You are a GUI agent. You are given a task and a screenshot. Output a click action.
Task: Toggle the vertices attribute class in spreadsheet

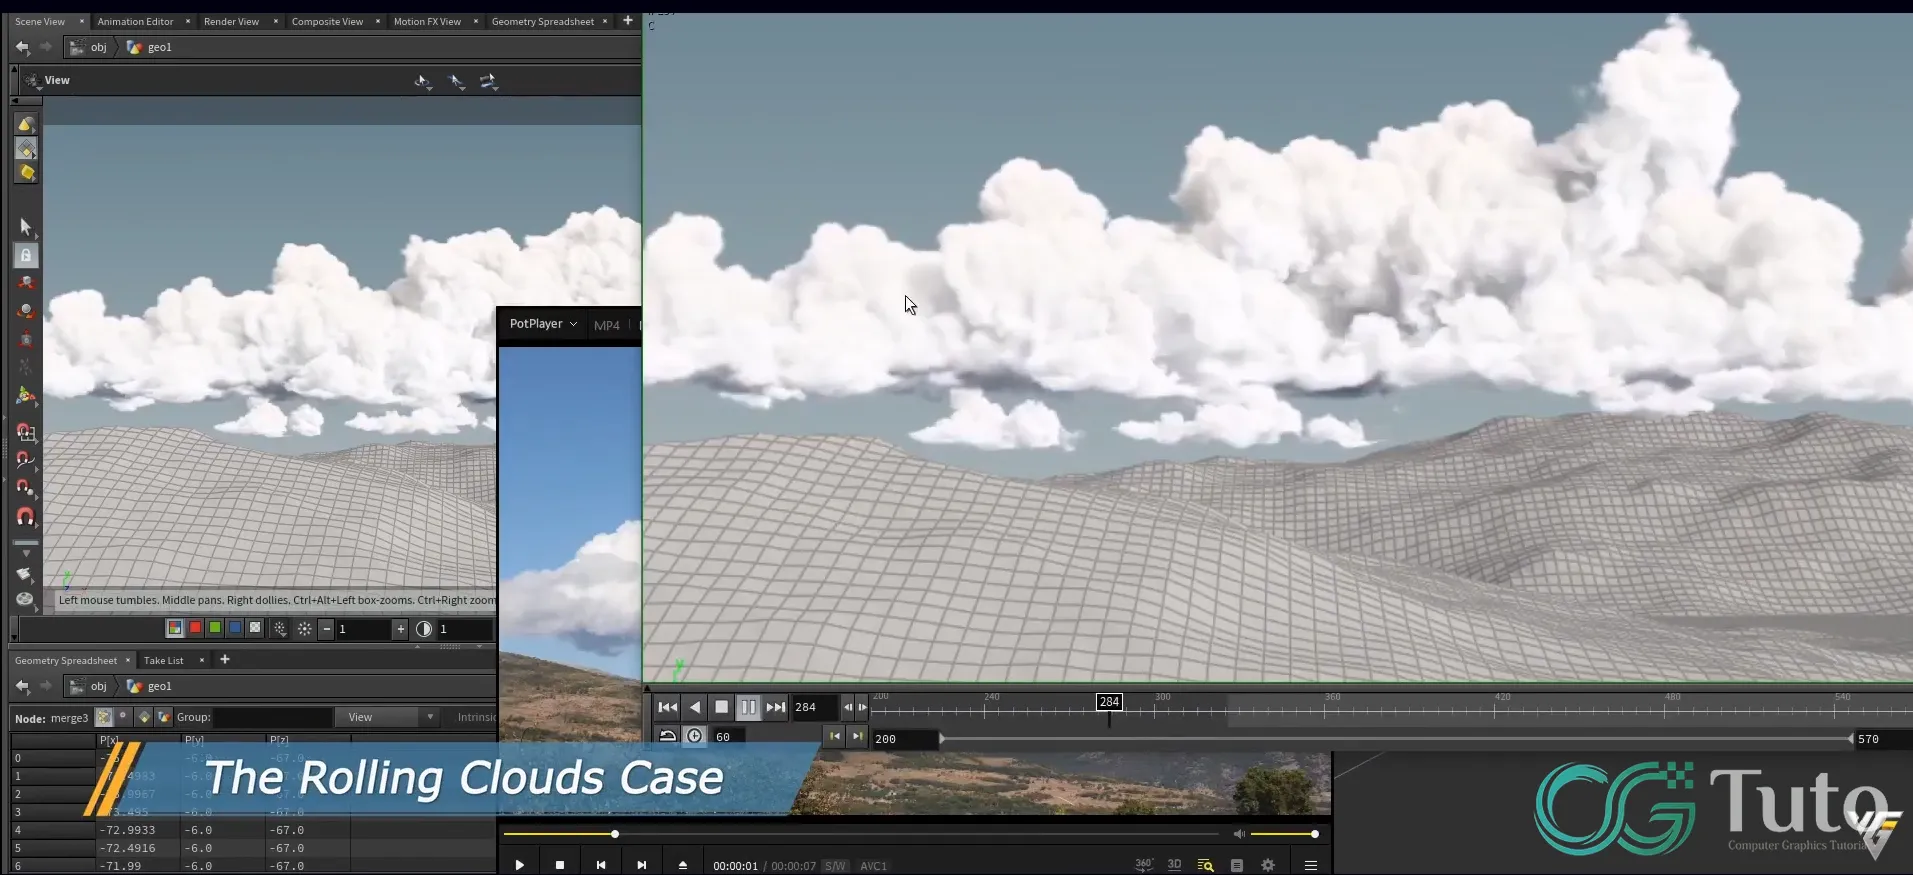[x=123, y=717]
